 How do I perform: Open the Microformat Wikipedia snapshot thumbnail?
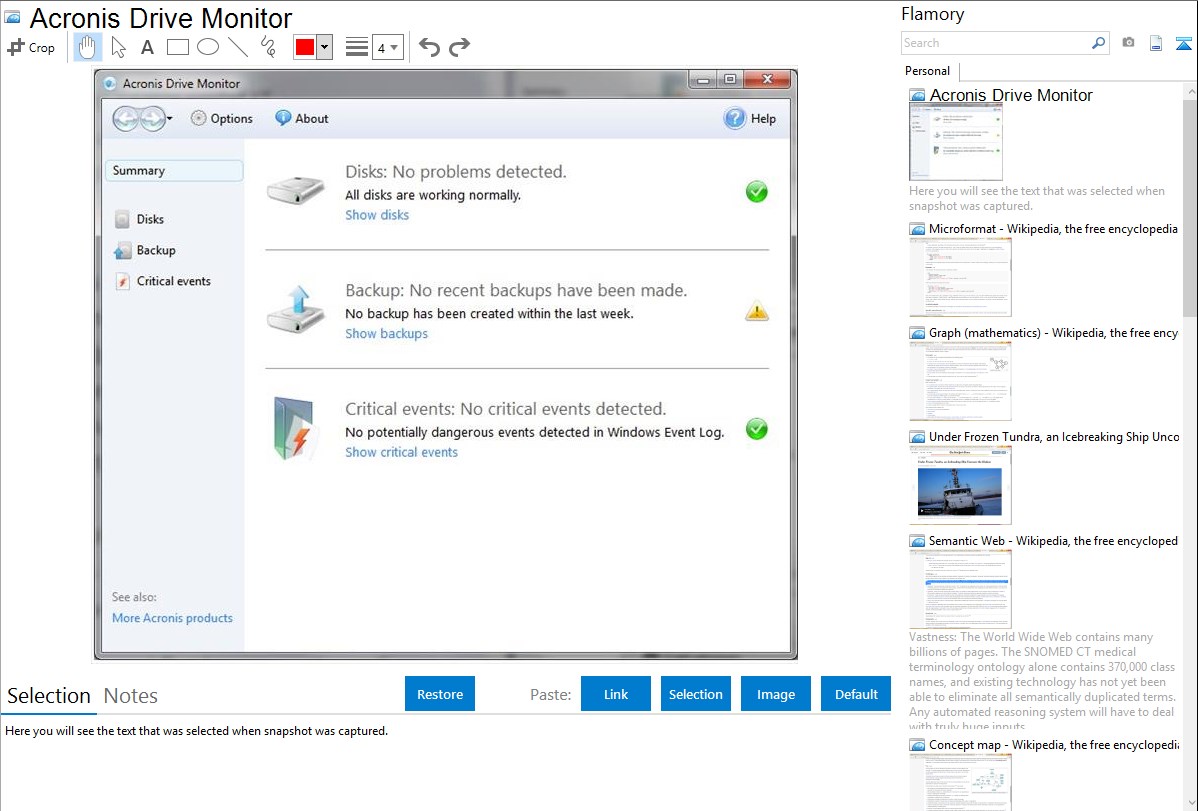tap(960, 277)
